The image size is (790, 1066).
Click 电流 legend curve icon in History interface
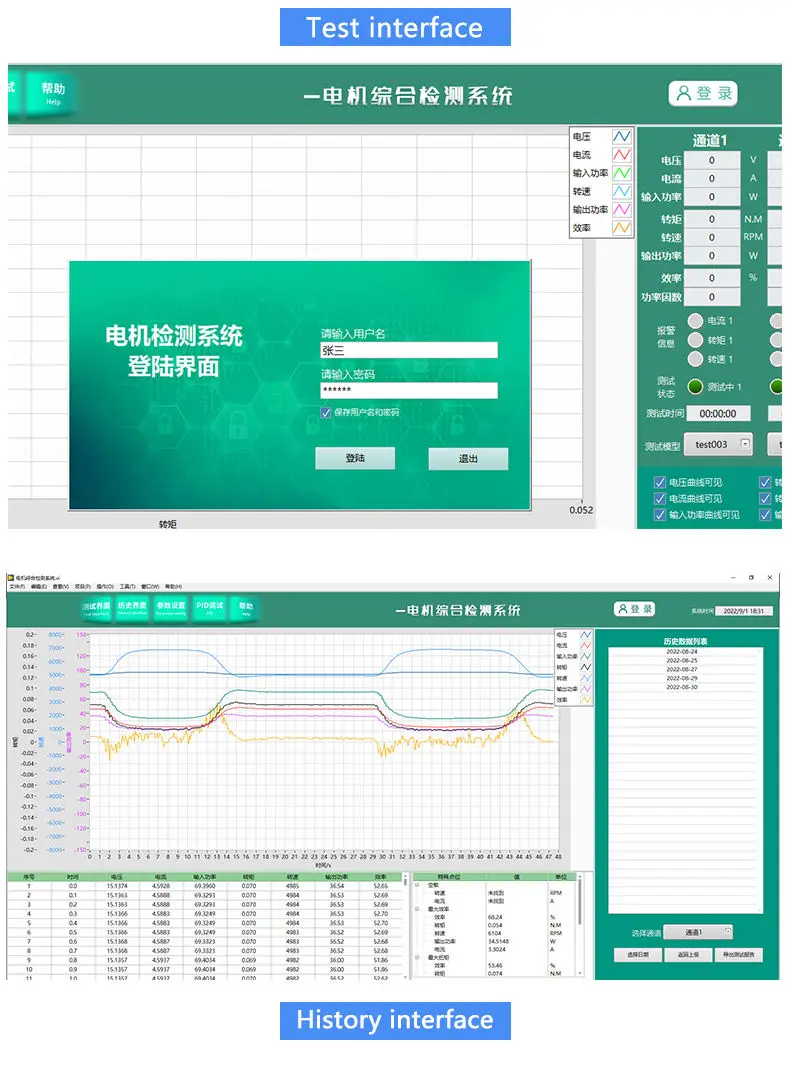click(585, 645)
